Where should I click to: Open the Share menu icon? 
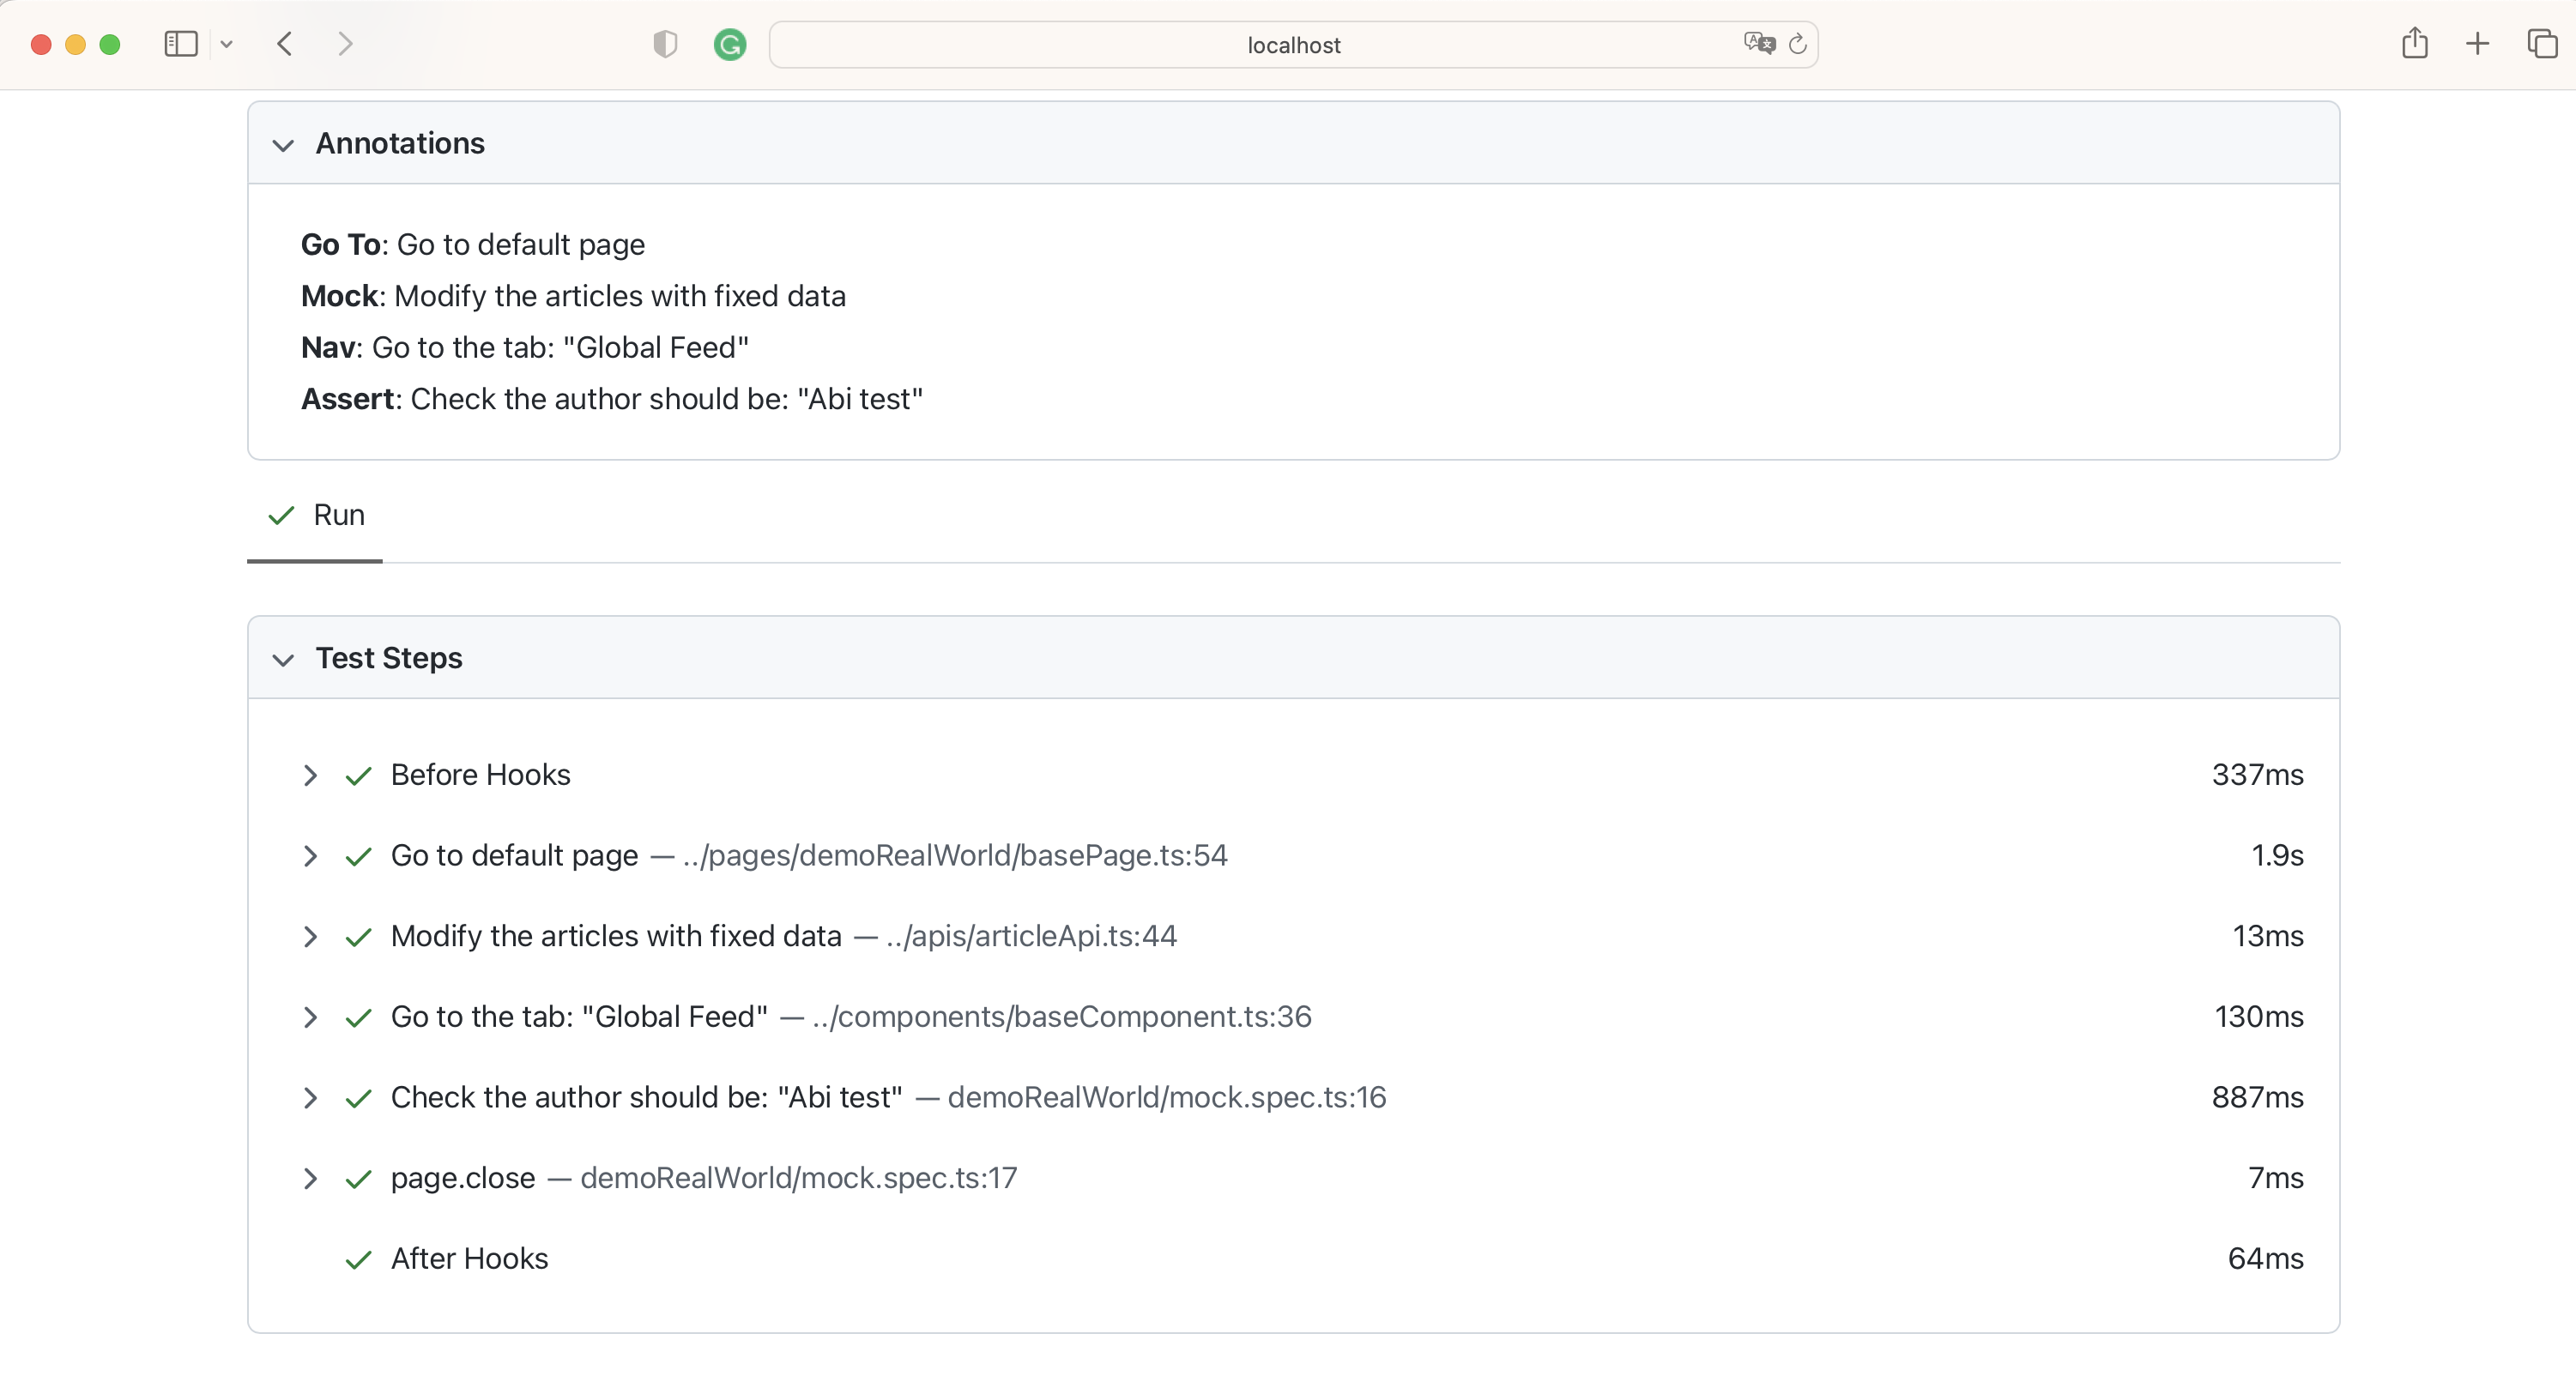[x=2415, y=43]
